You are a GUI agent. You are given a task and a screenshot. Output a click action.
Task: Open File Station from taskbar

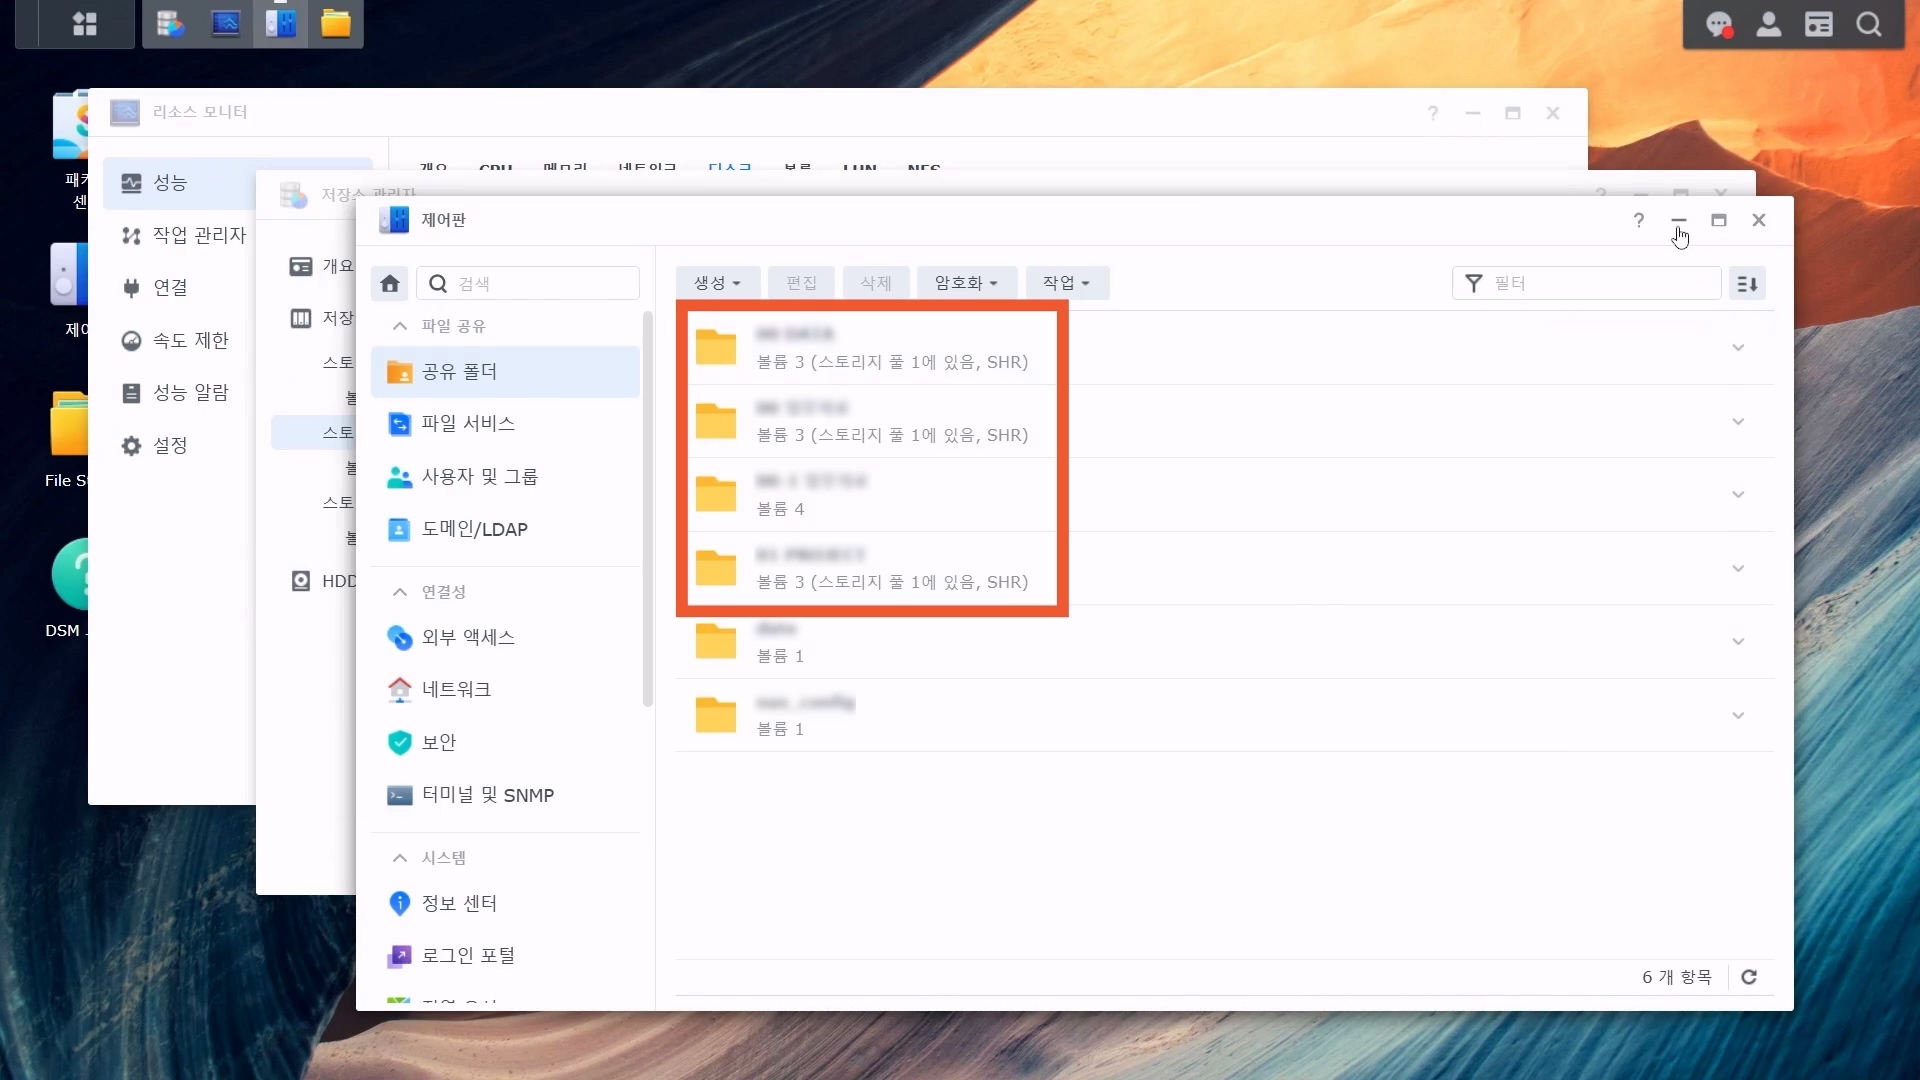coord(336,24)
